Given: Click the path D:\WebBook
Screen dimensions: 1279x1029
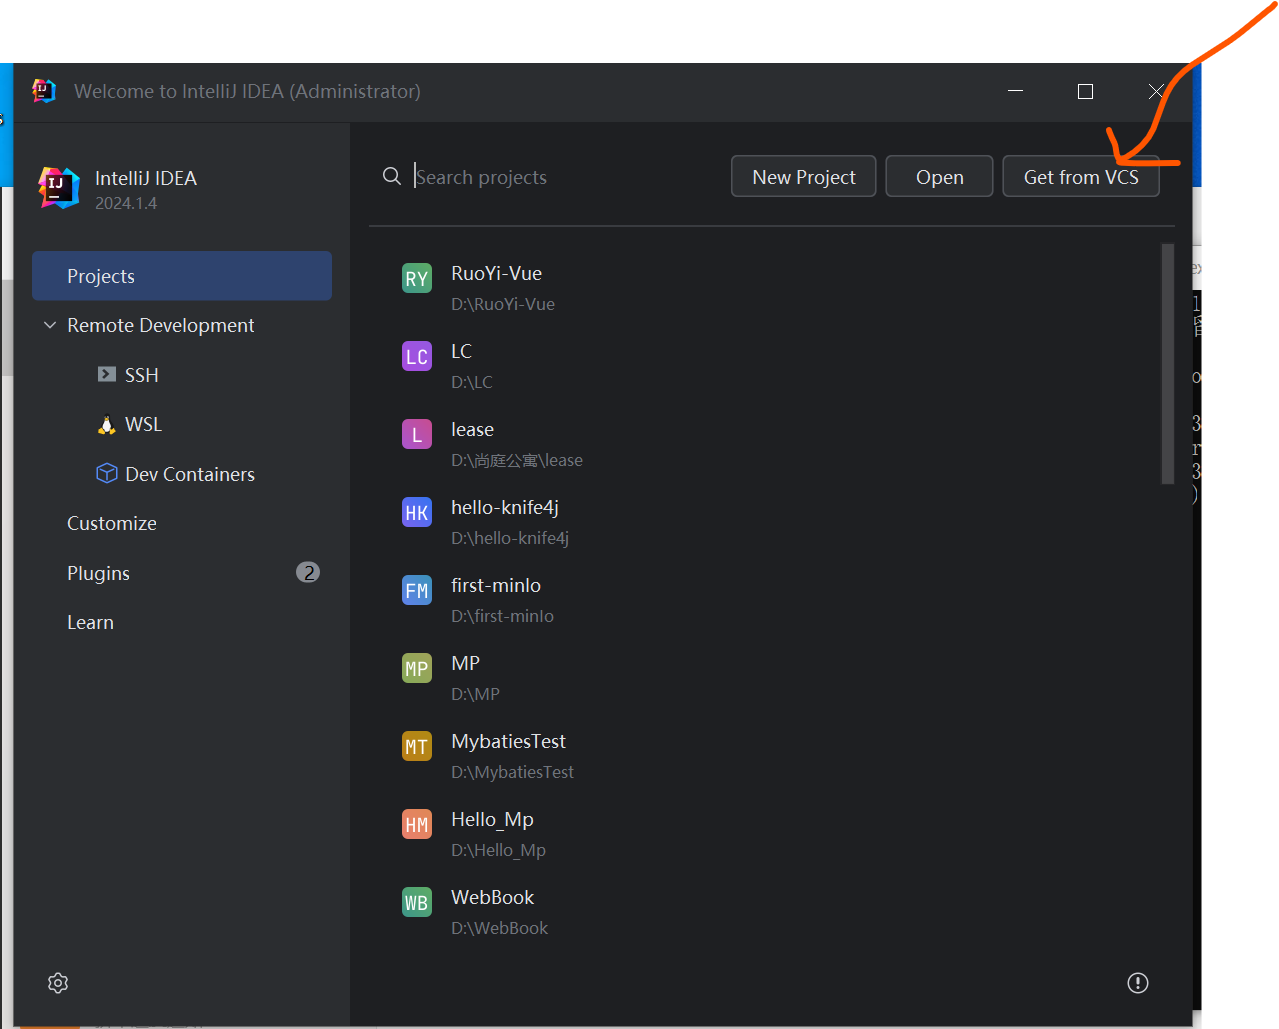Looking at the screenshot, I should click(499, 928).
